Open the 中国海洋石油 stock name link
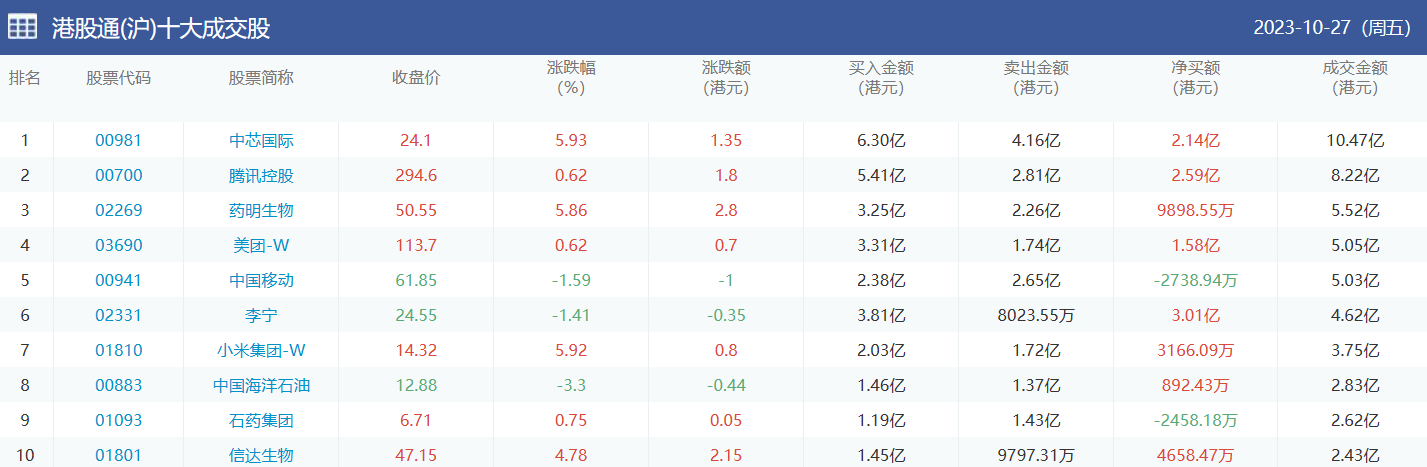The height and width of the screenshot is (467, 1427). coord(261,386)
